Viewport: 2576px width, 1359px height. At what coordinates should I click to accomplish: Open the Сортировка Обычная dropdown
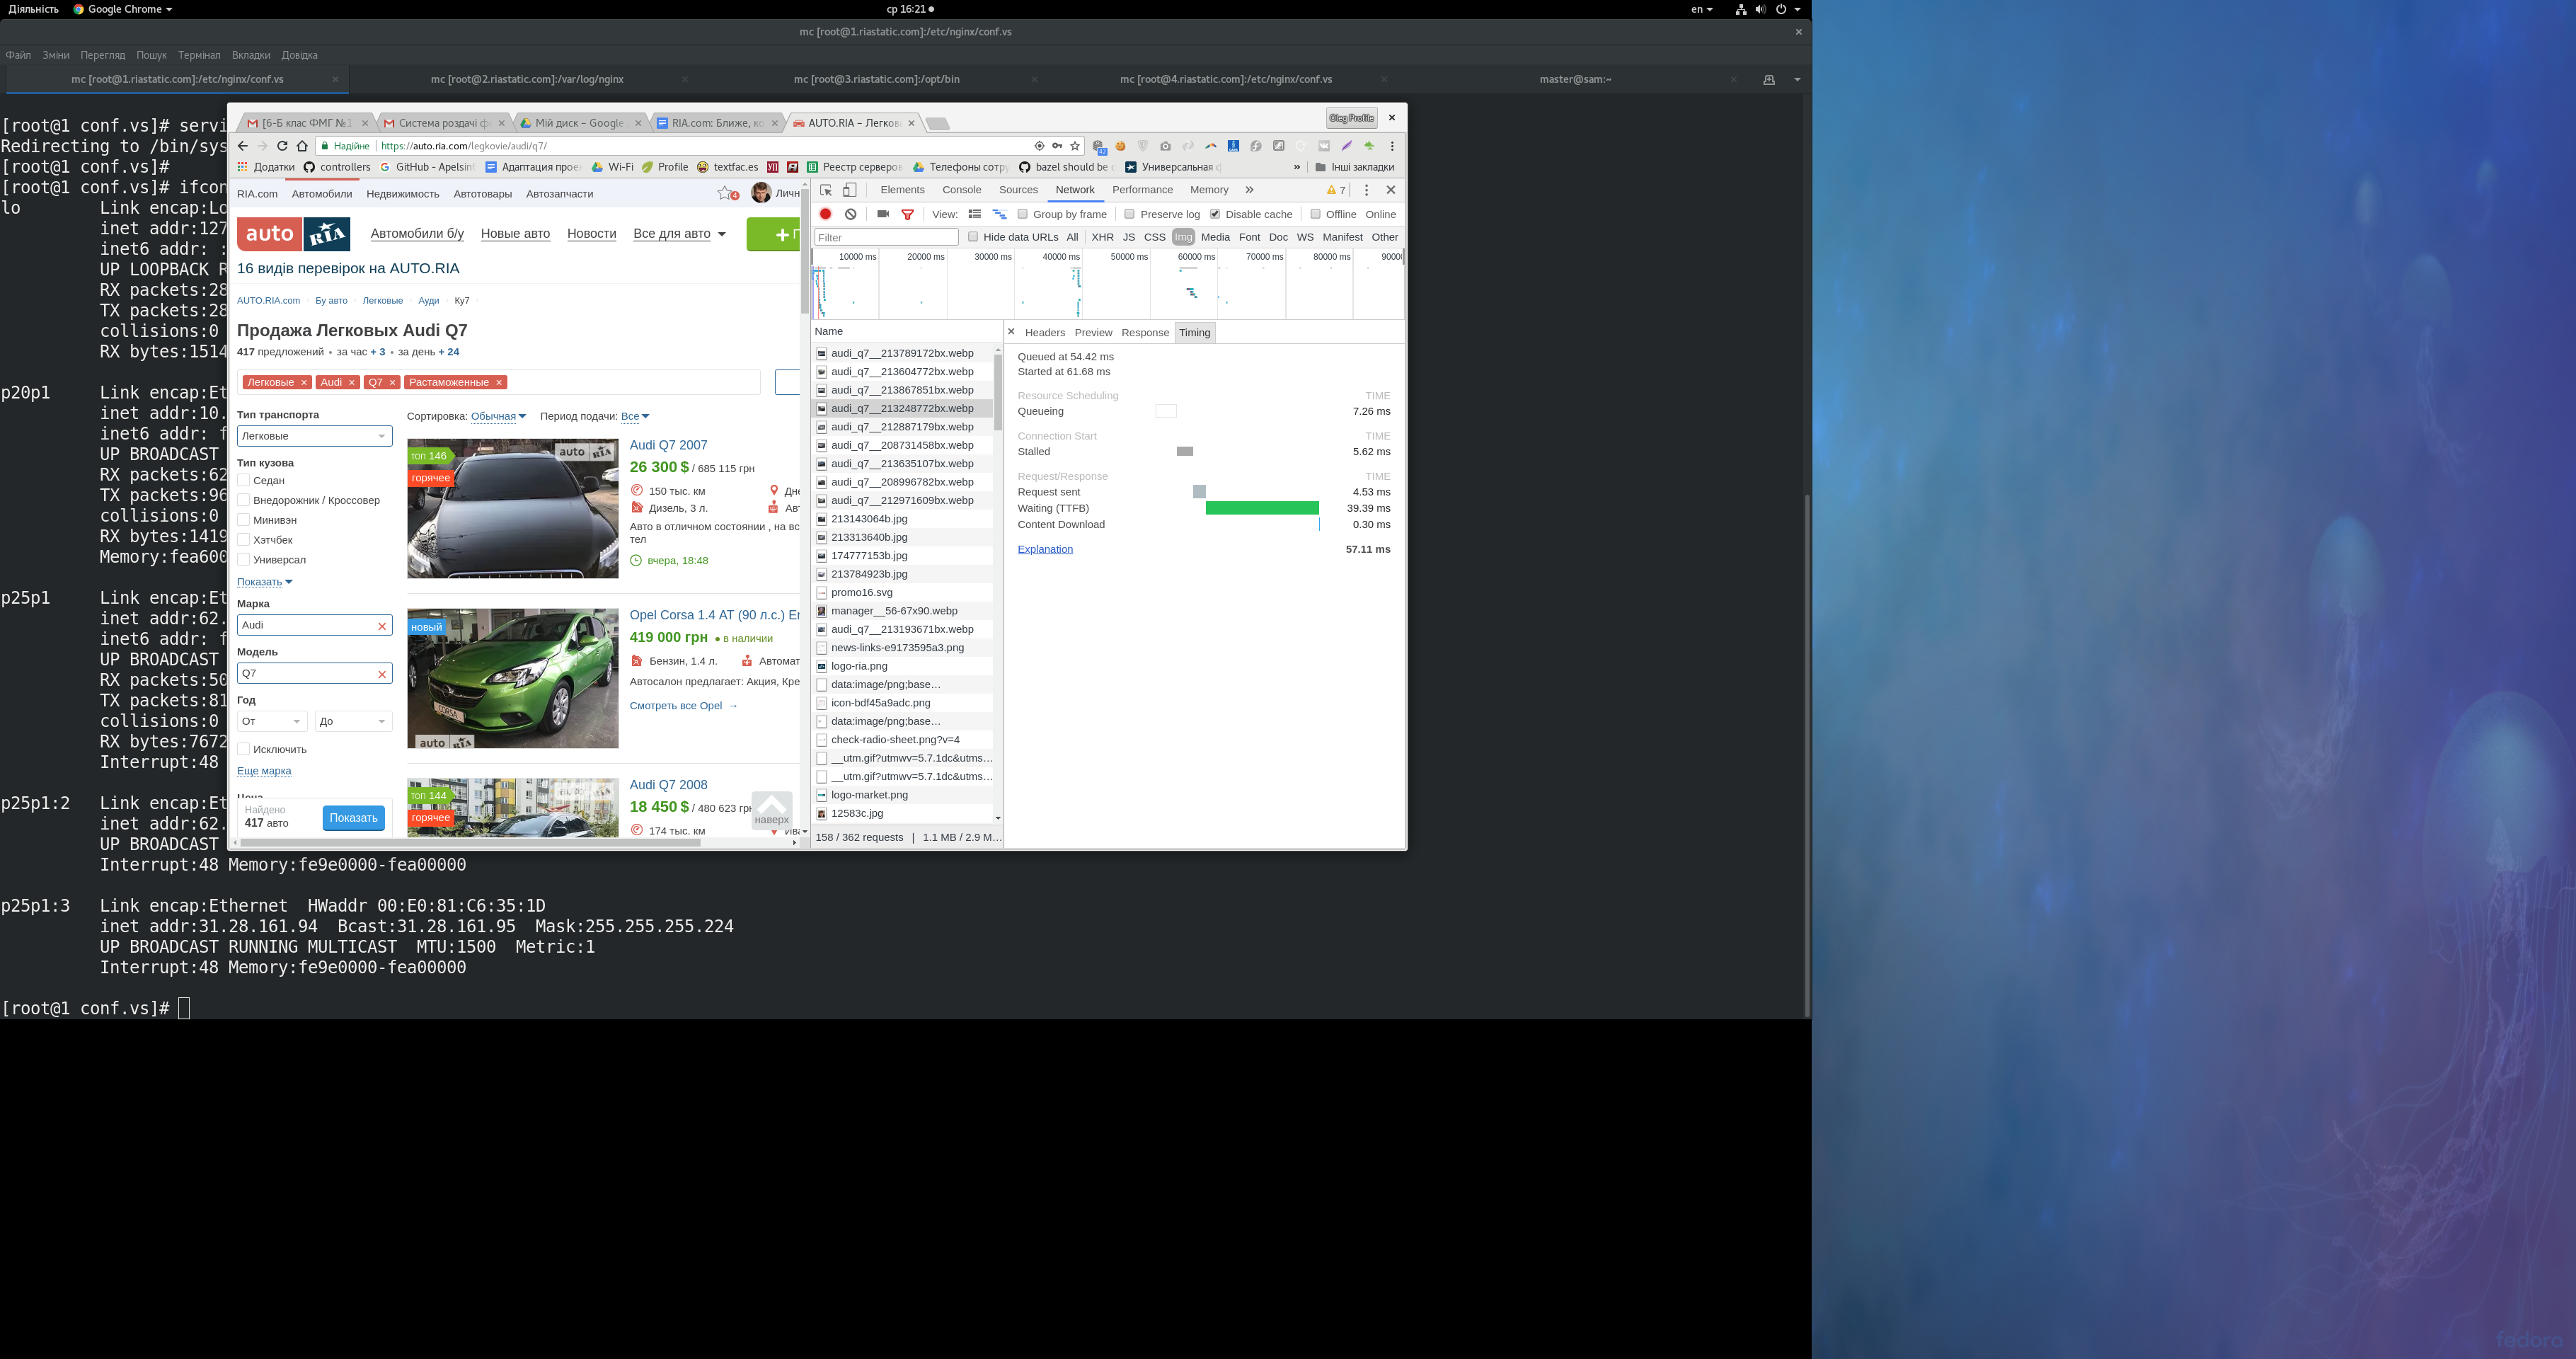498,416
